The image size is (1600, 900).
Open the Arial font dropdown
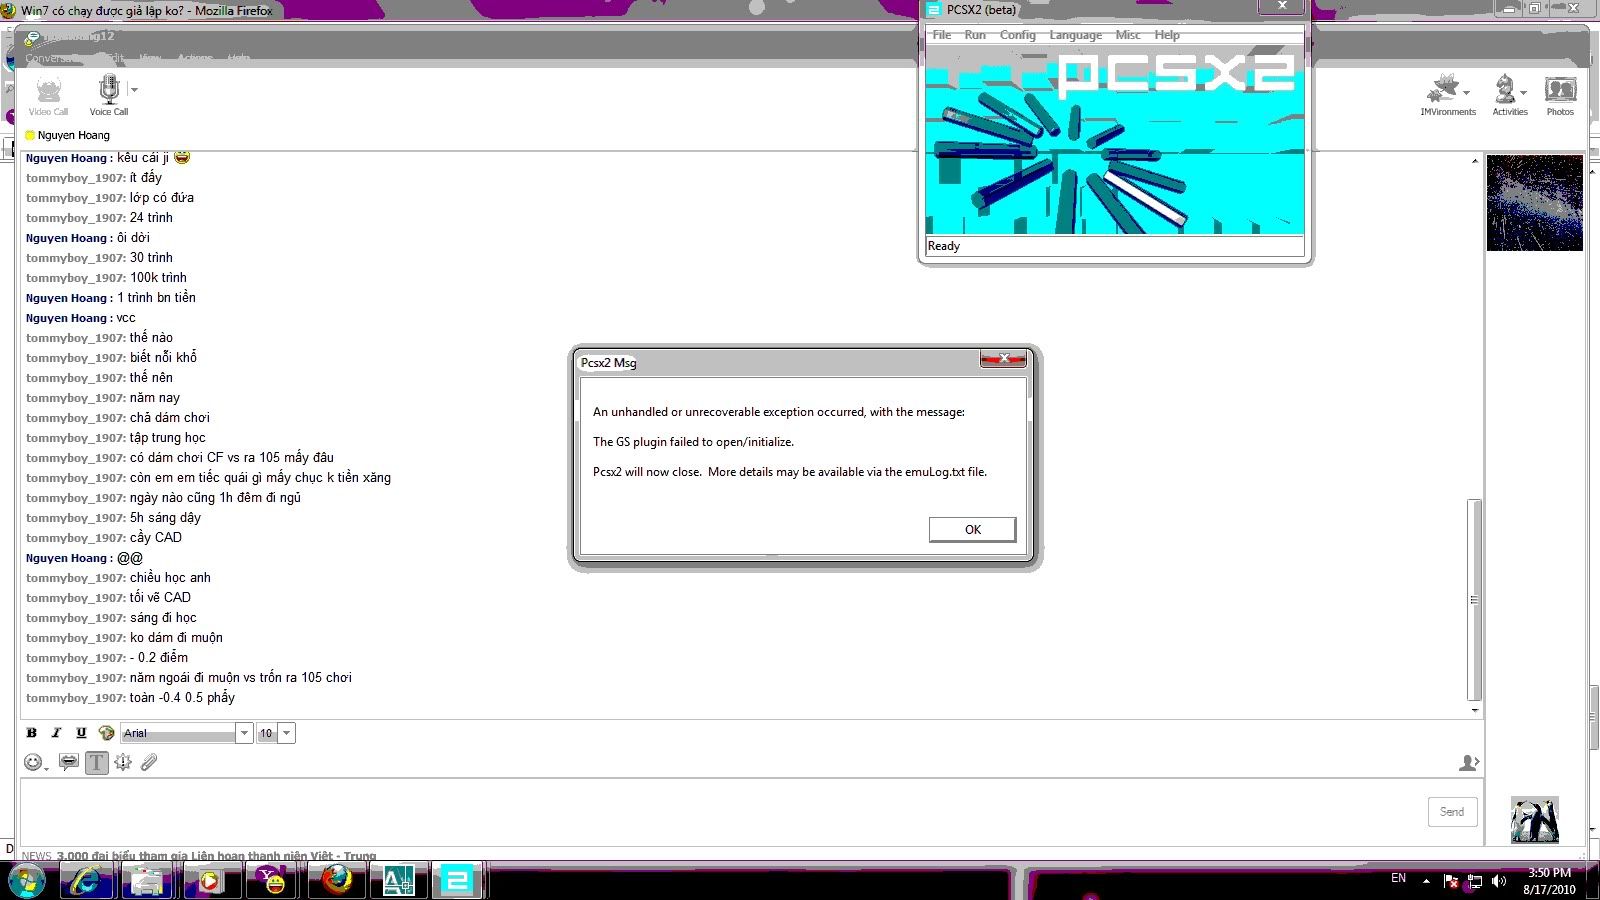pyautogui.click(x=243, y=733)
